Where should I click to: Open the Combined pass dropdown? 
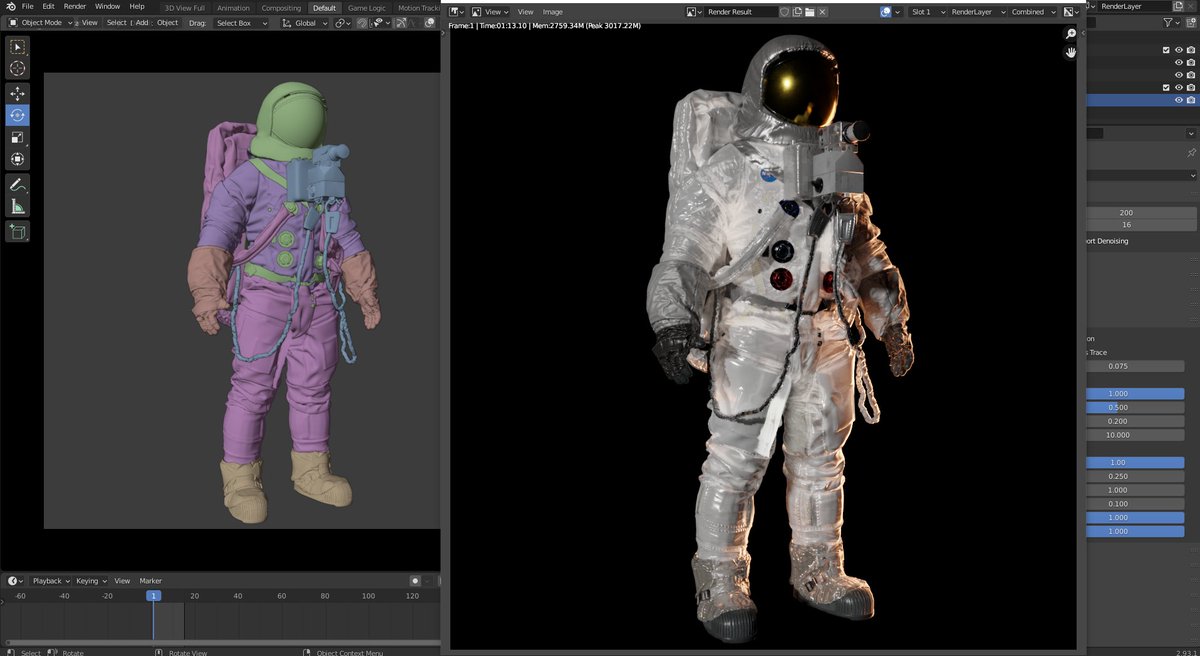coord(1032,12)
